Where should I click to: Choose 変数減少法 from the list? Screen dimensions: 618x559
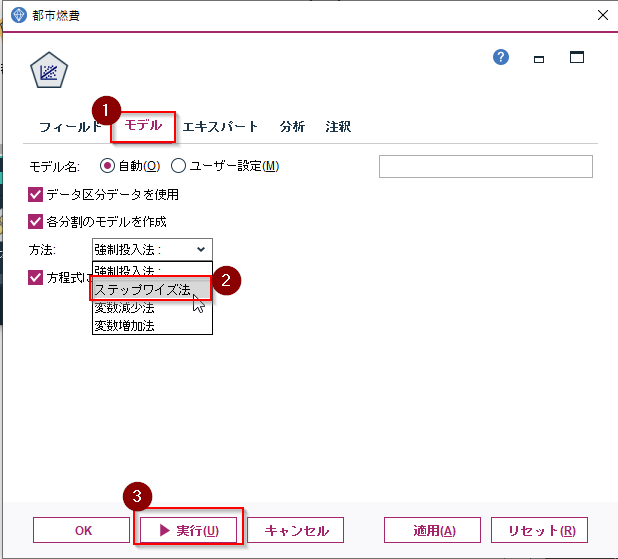pyautogui.click(x=152, y=307)
